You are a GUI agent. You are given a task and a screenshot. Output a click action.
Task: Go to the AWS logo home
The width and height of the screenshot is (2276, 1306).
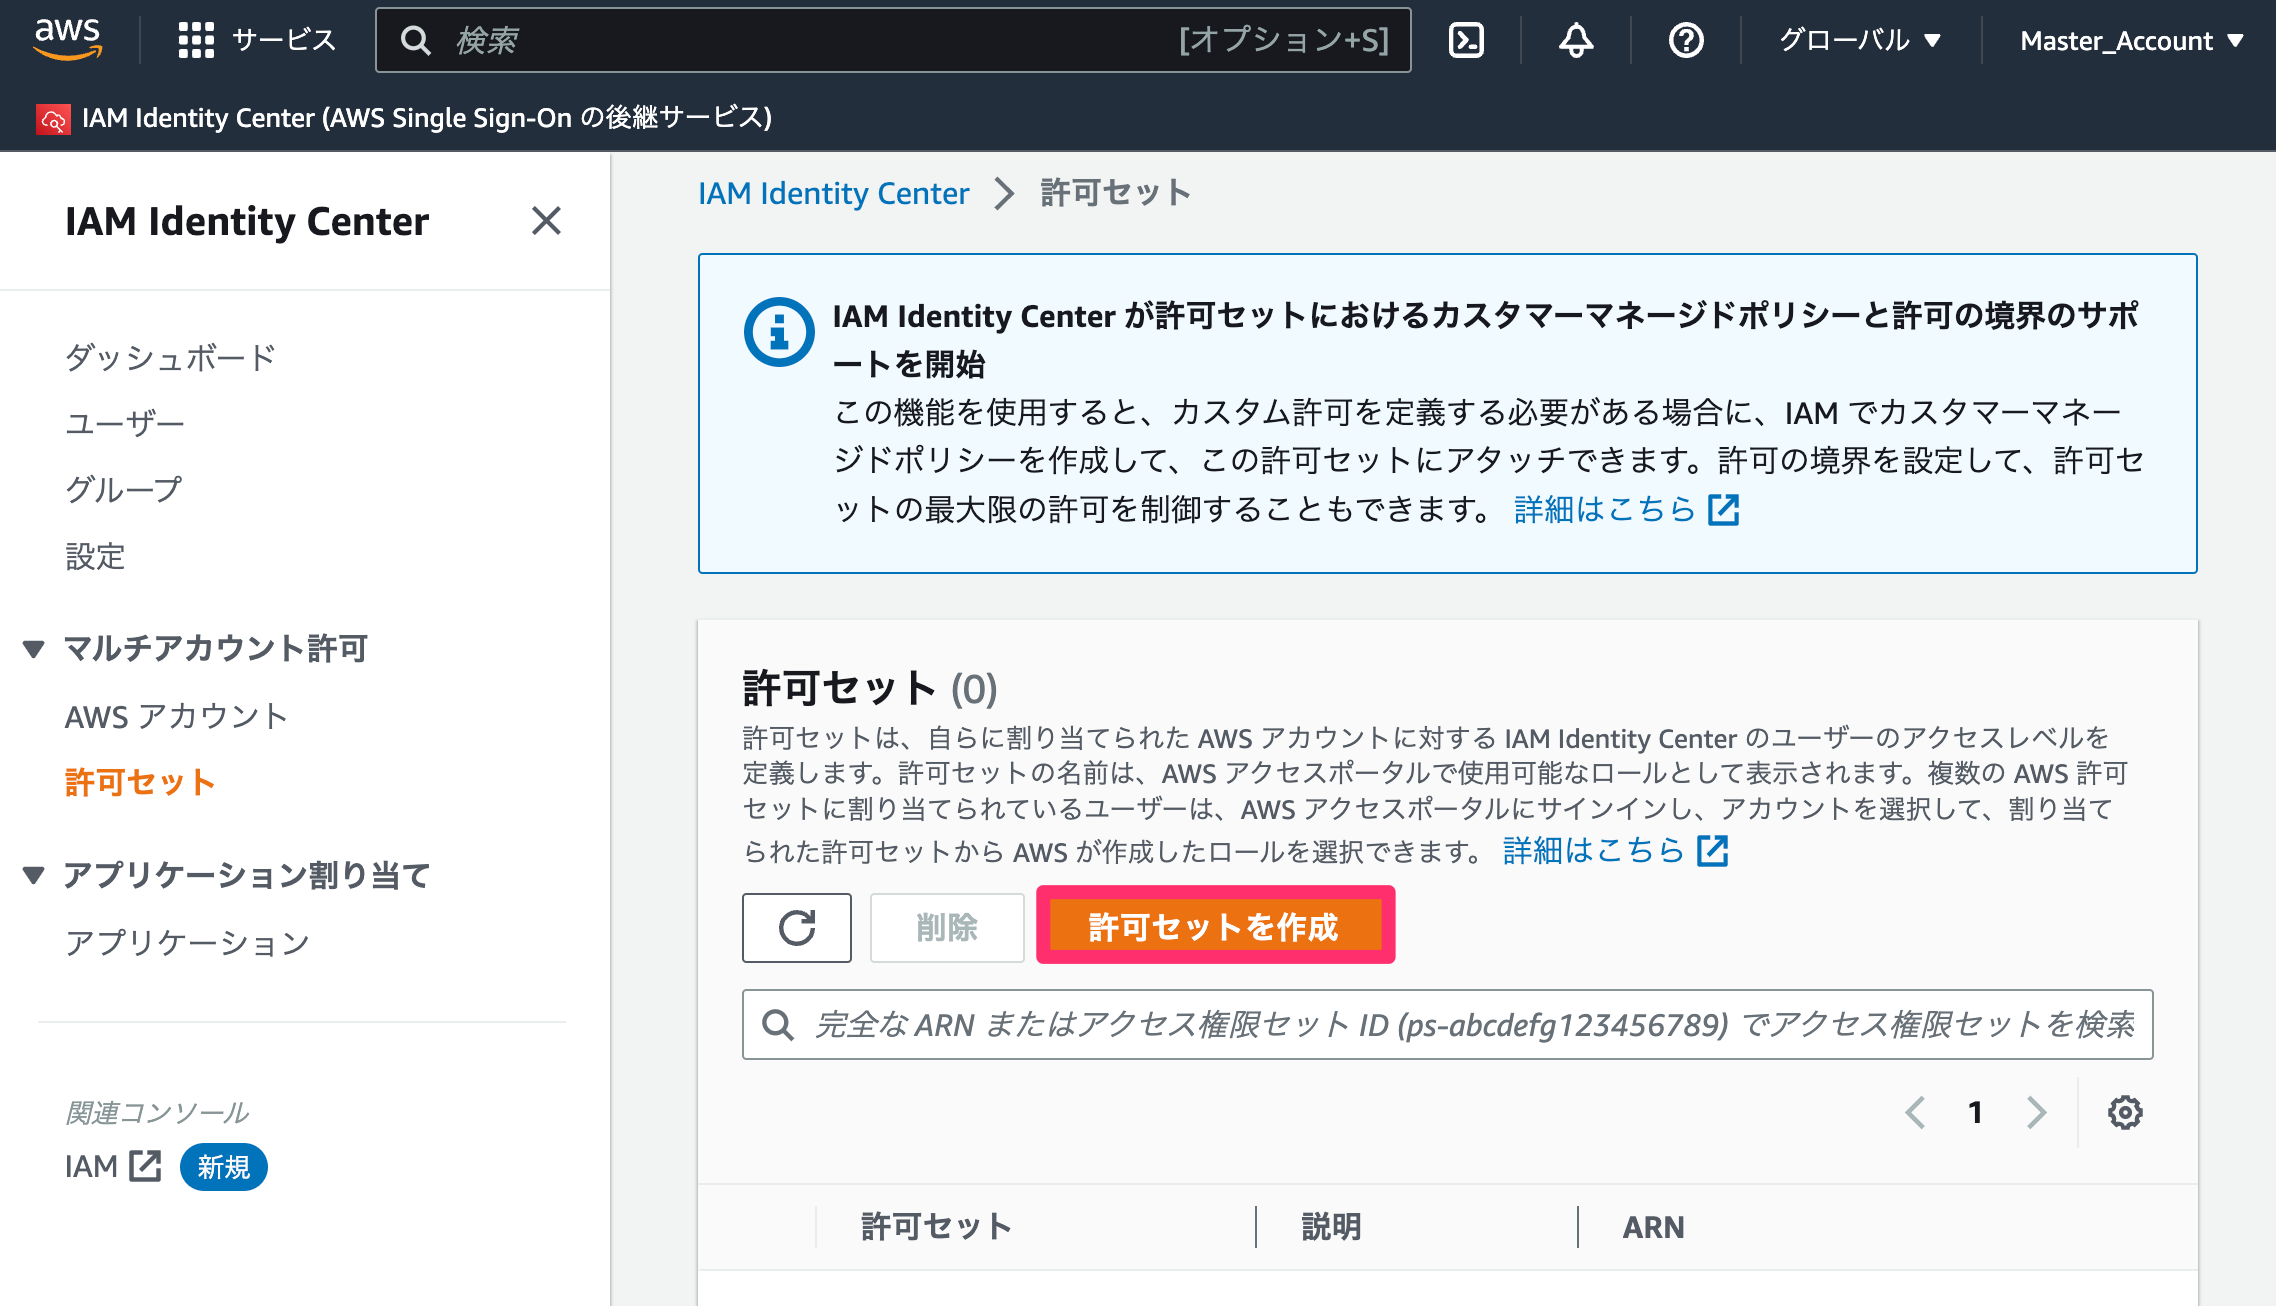[68, 40]
